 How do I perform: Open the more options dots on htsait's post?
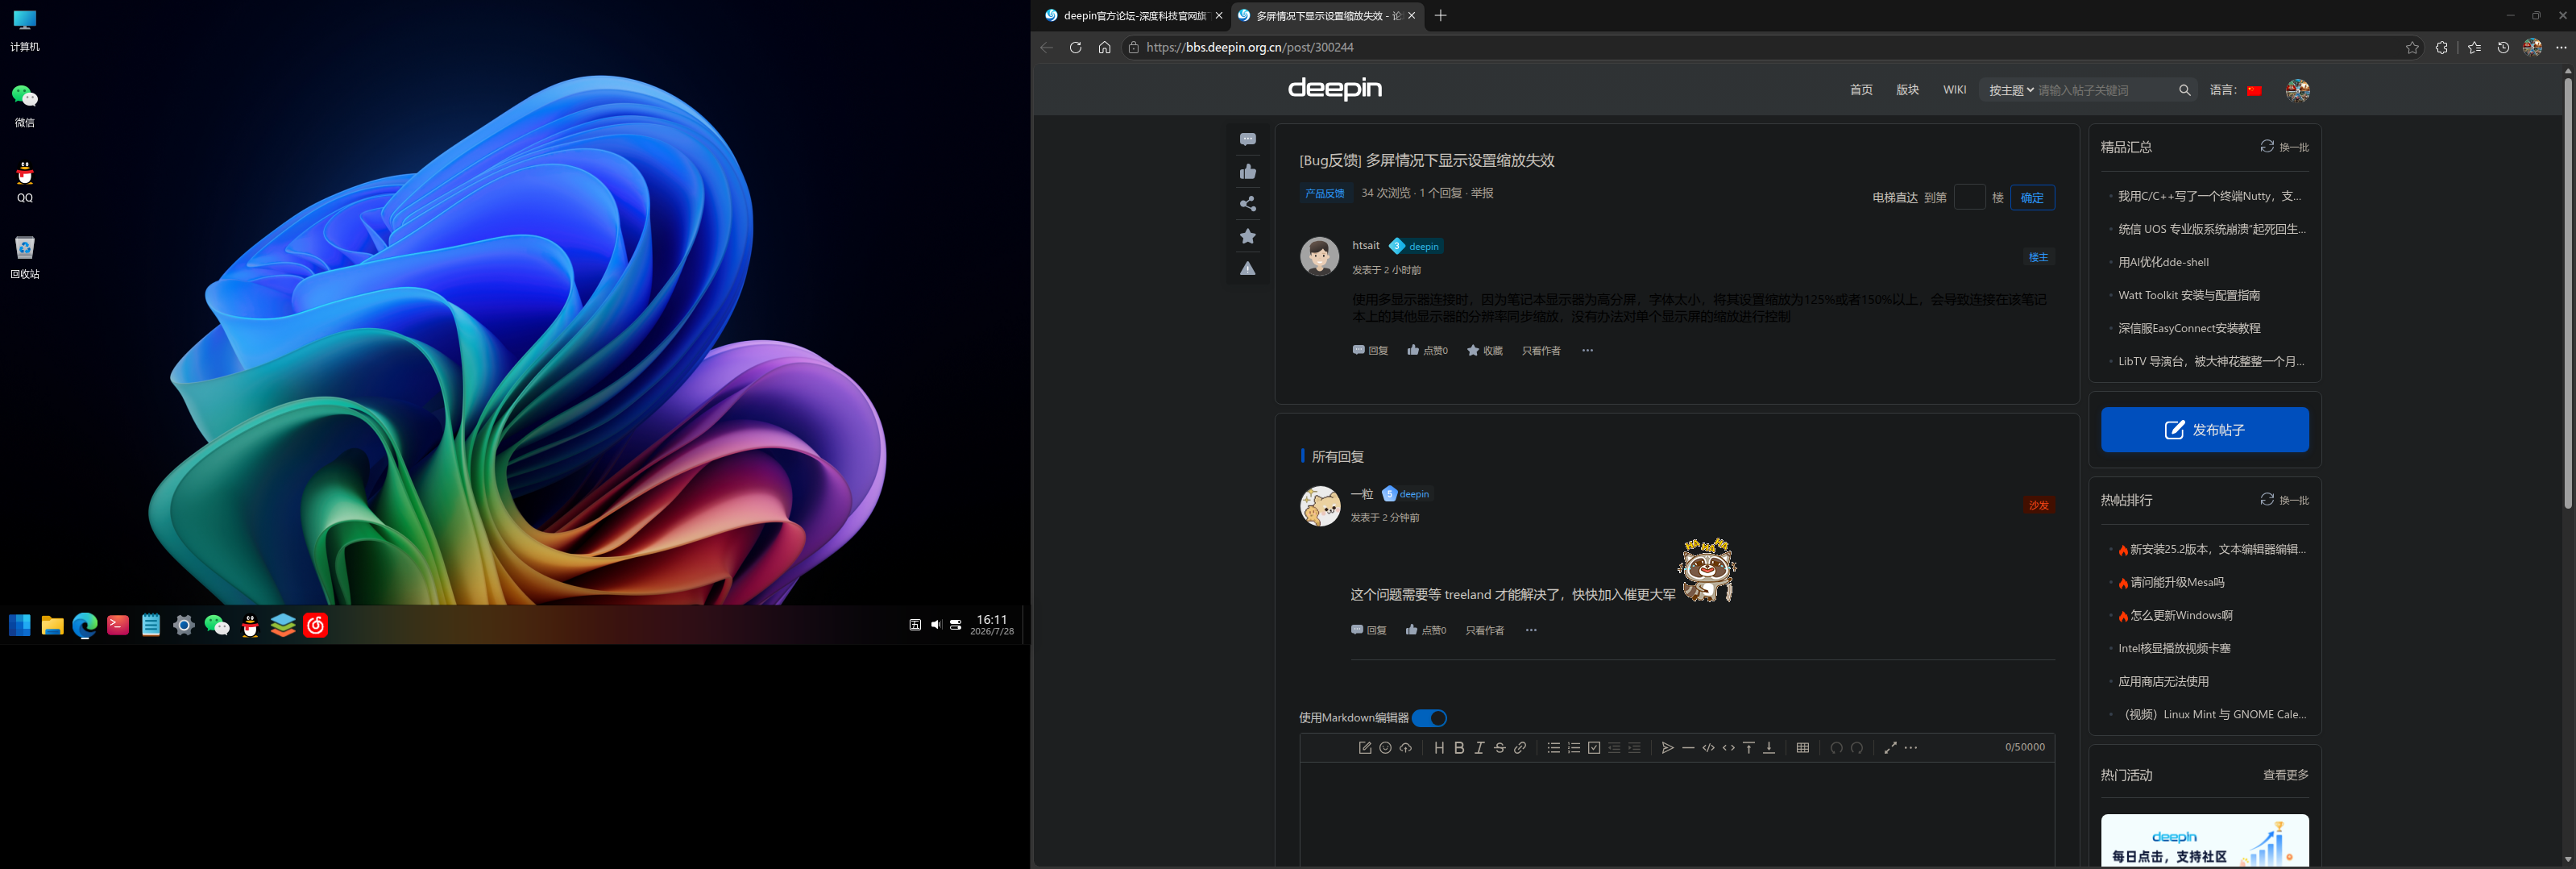click(1587, 351)
